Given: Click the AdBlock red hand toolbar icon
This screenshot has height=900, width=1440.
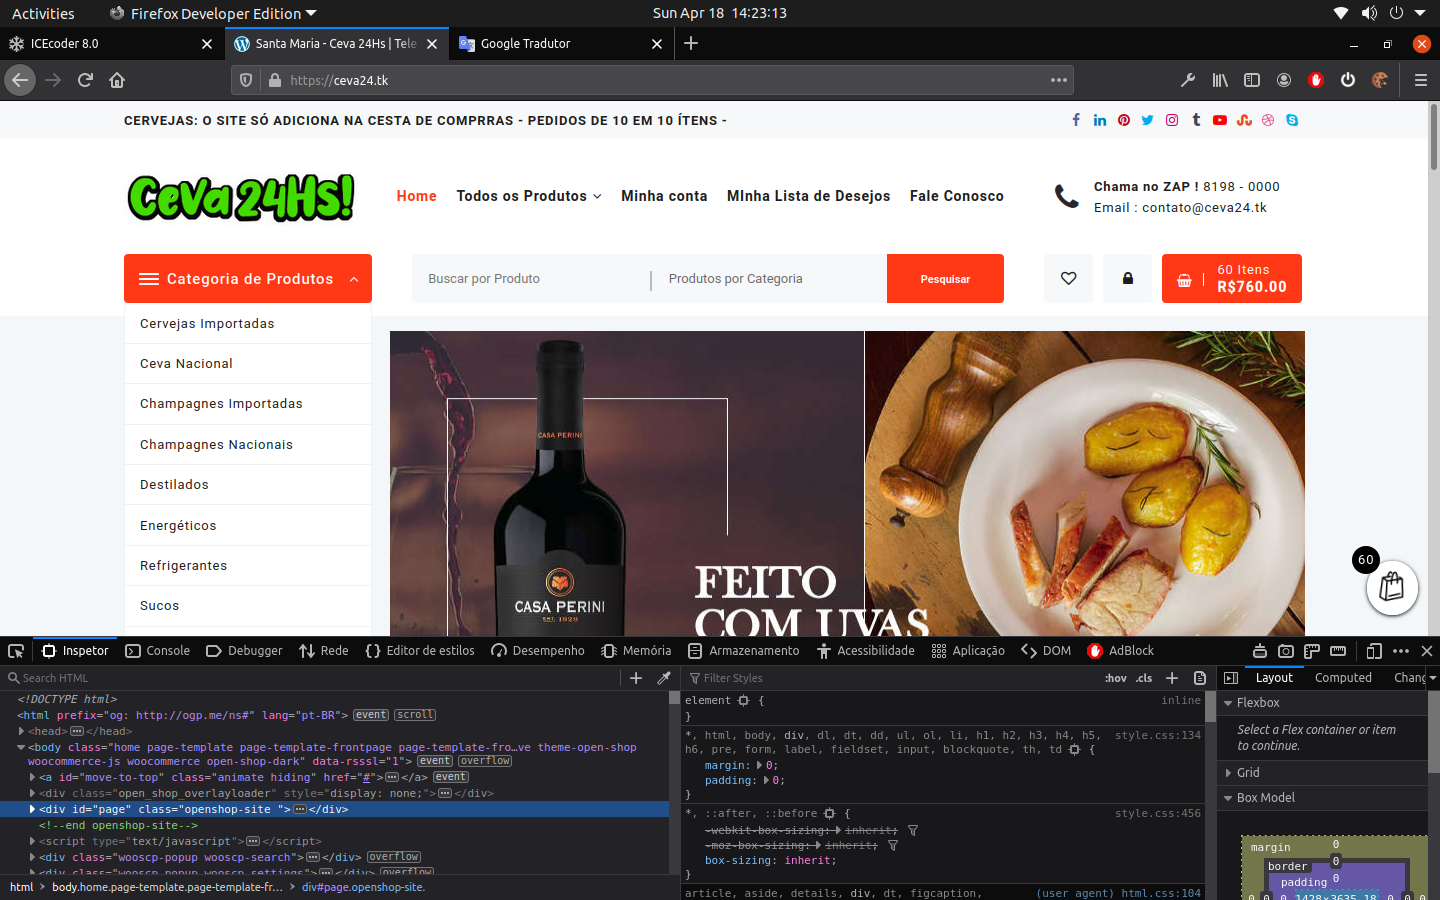Looking at the screenshot, I should pyautogui.click(x=1316, y=80).
